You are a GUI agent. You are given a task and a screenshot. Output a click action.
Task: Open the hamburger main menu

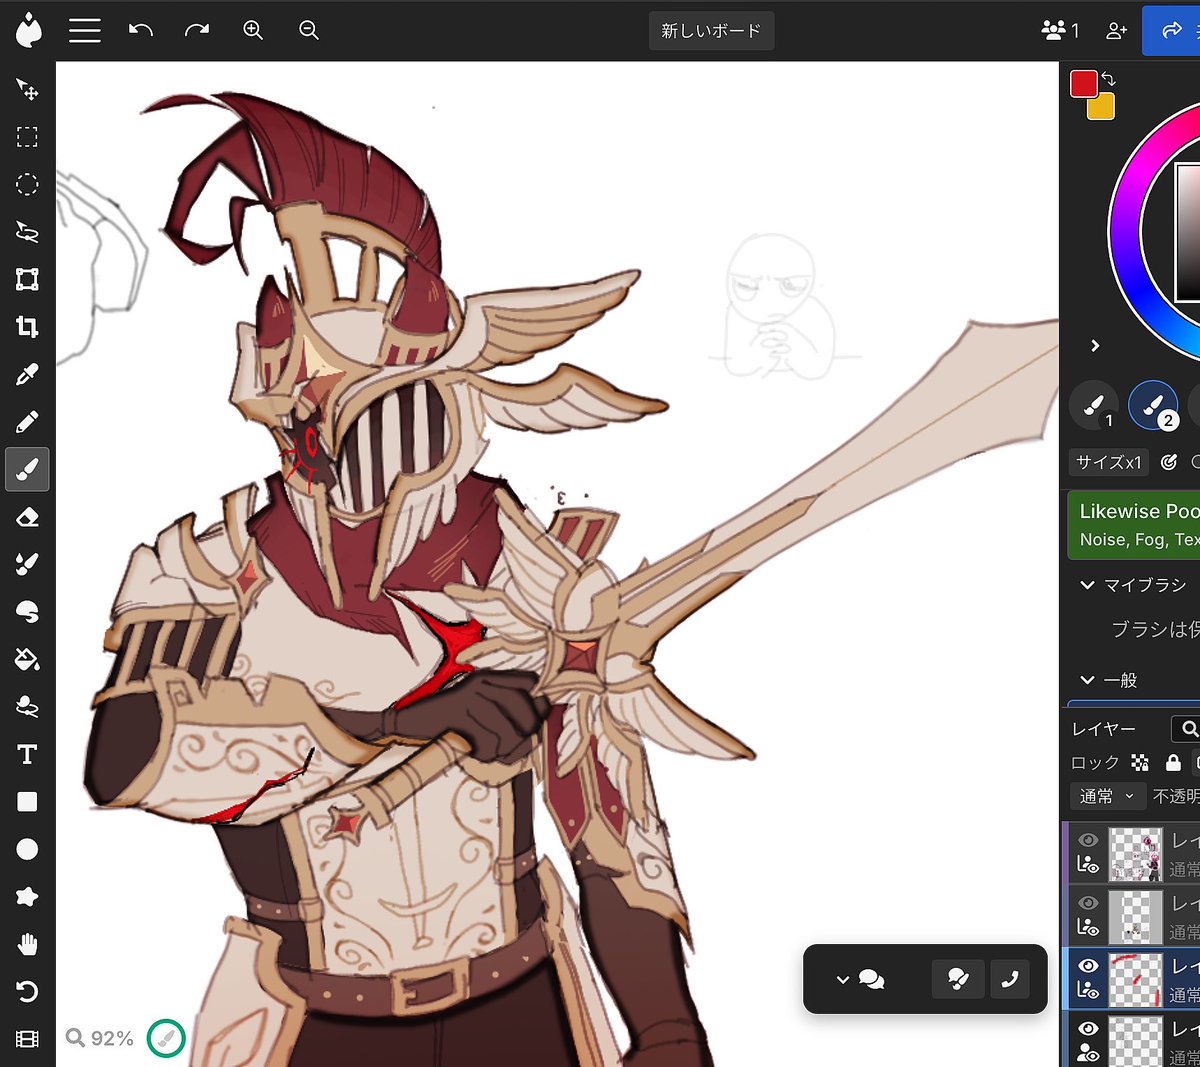85,30
